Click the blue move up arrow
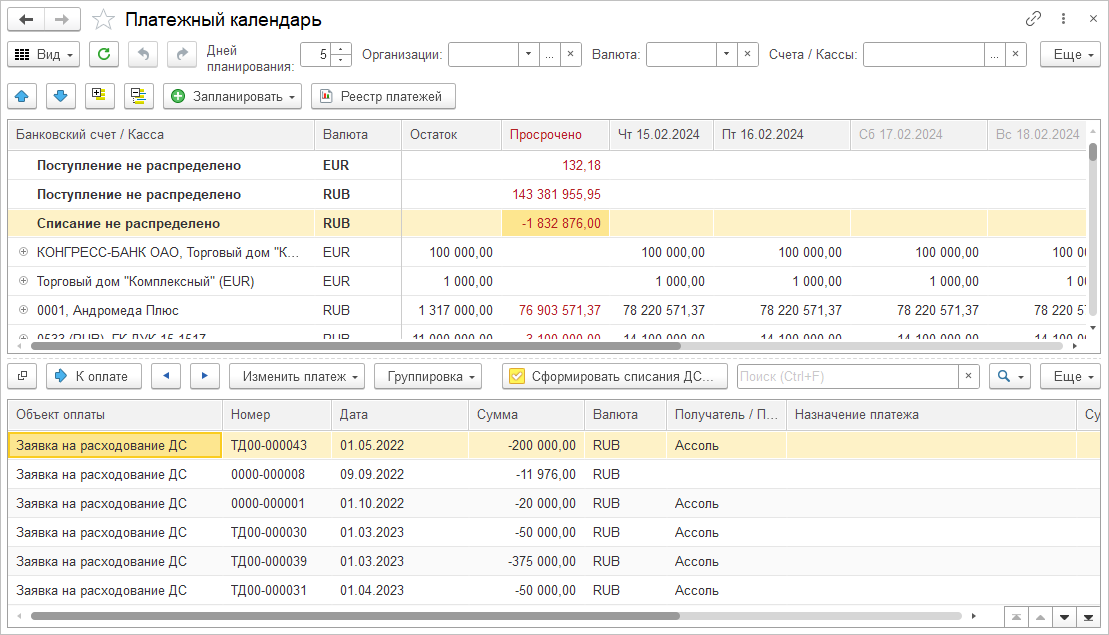Viewport: 1109px width, 635px height. tap(23, 96)
